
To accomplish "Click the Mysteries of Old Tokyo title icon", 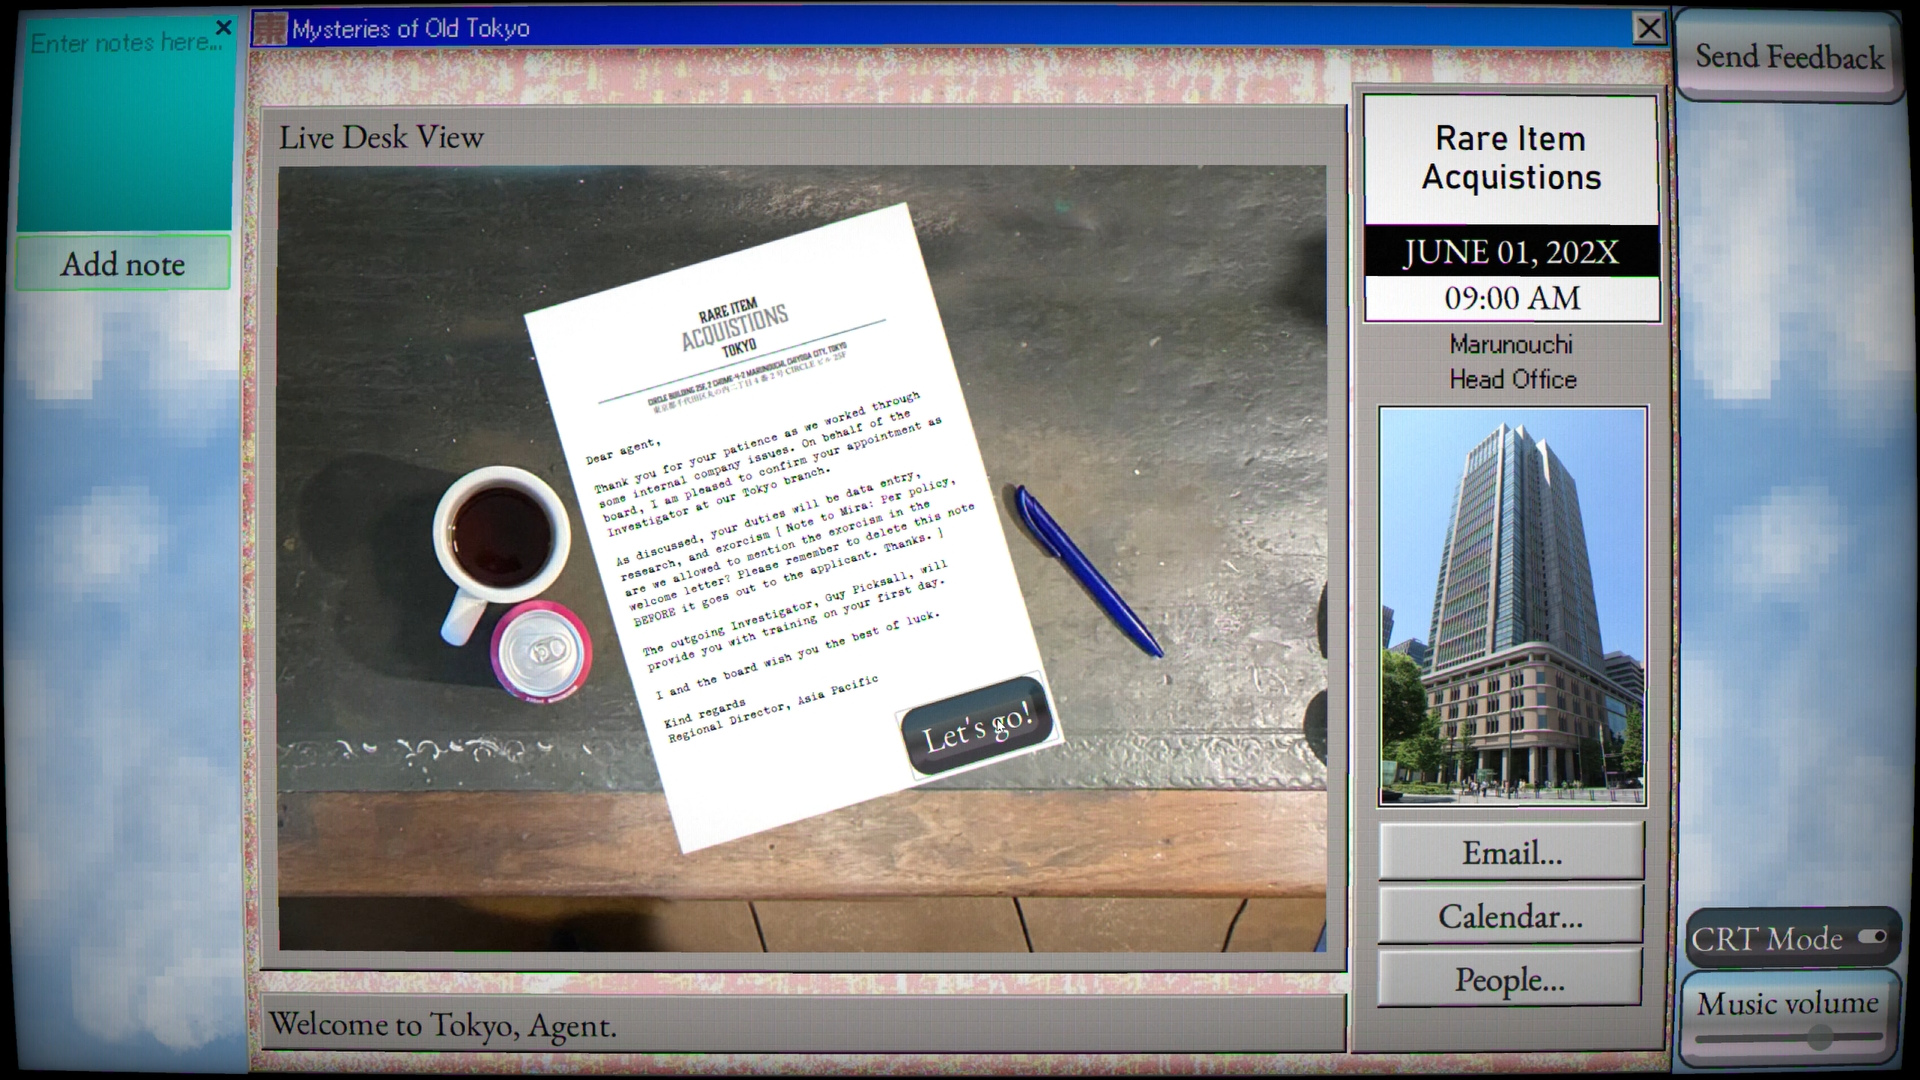I will (x=269, y=29).
